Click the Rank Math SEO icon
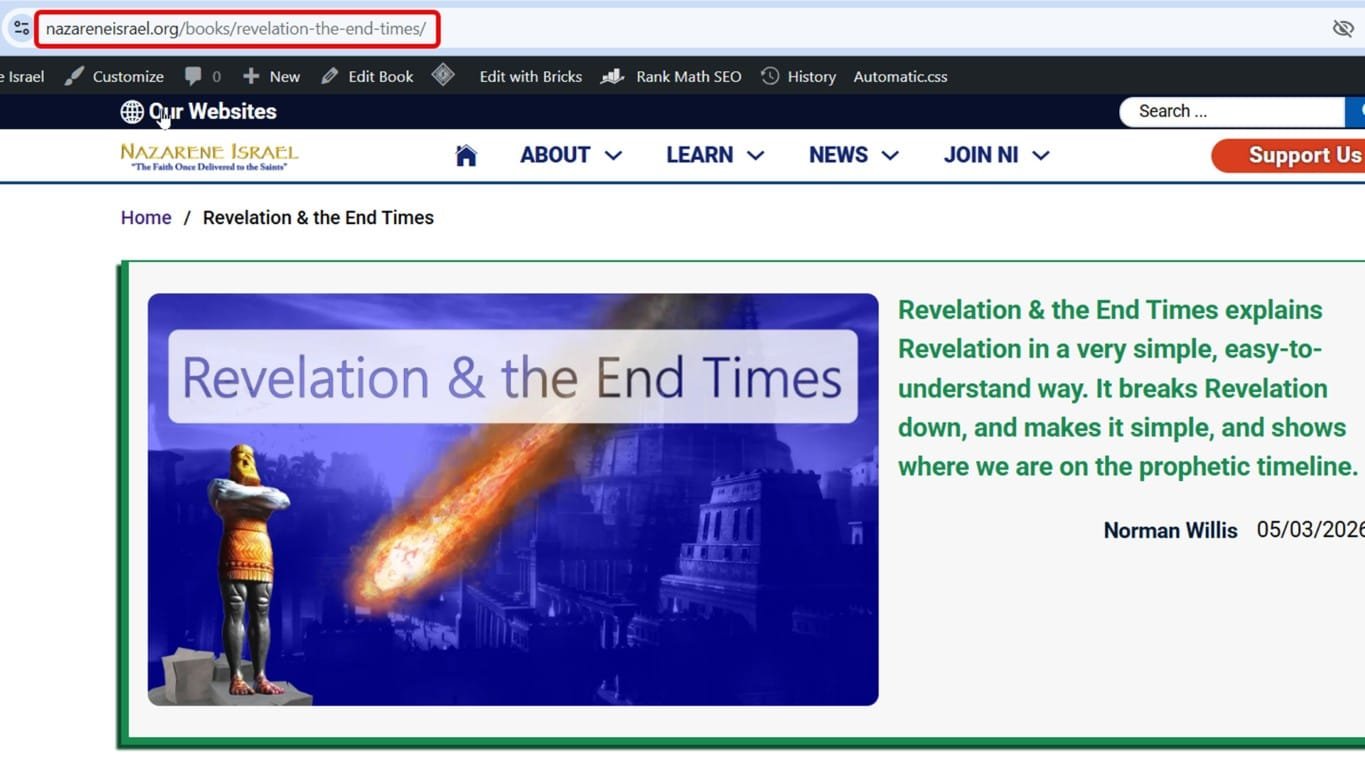 click(611, 76)
